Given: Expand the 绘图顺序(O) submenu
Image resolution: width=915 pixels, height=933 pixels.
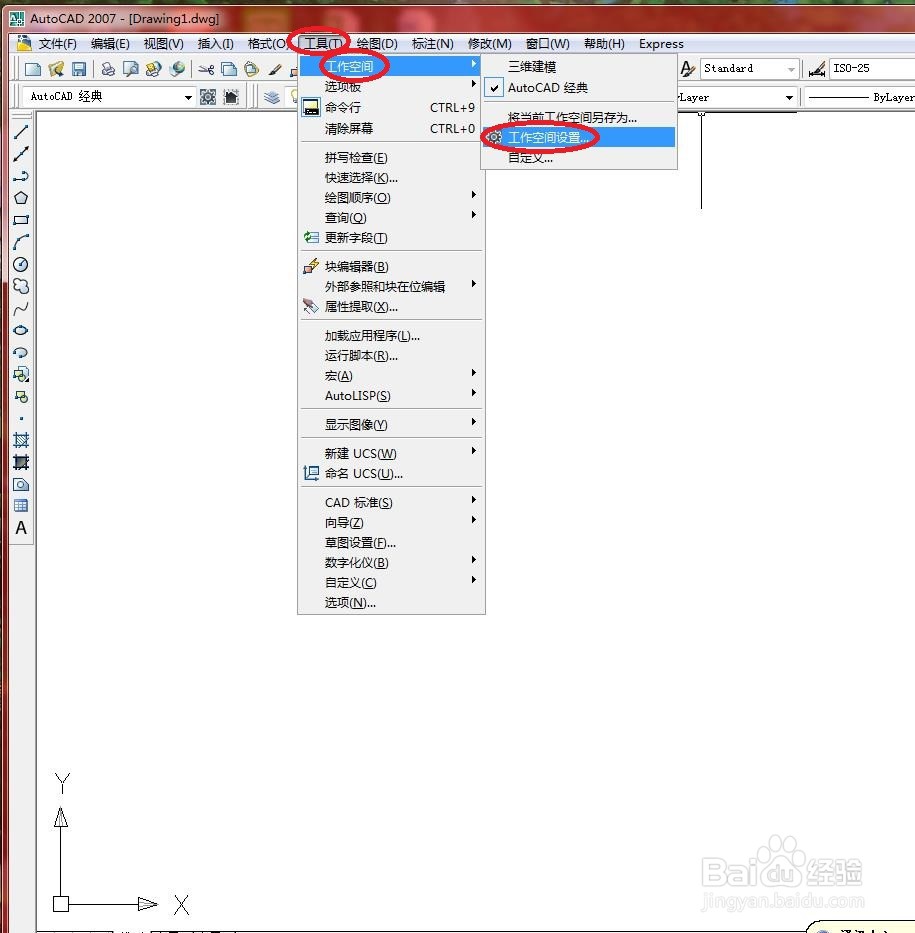Looking at the screenshot, I should tap(391, 198).
